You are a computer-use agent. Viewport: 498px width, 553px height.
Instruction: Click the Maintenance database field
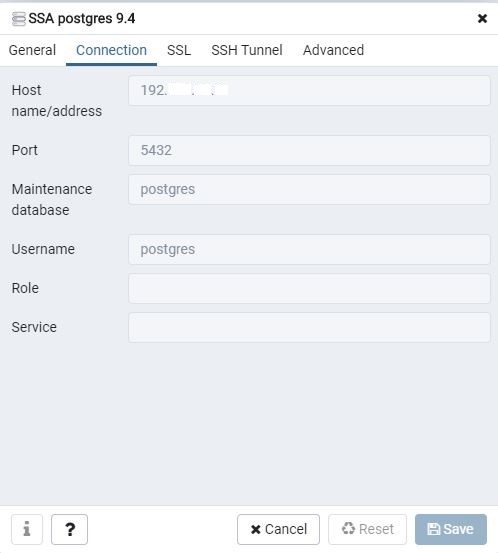click(309, 189)
